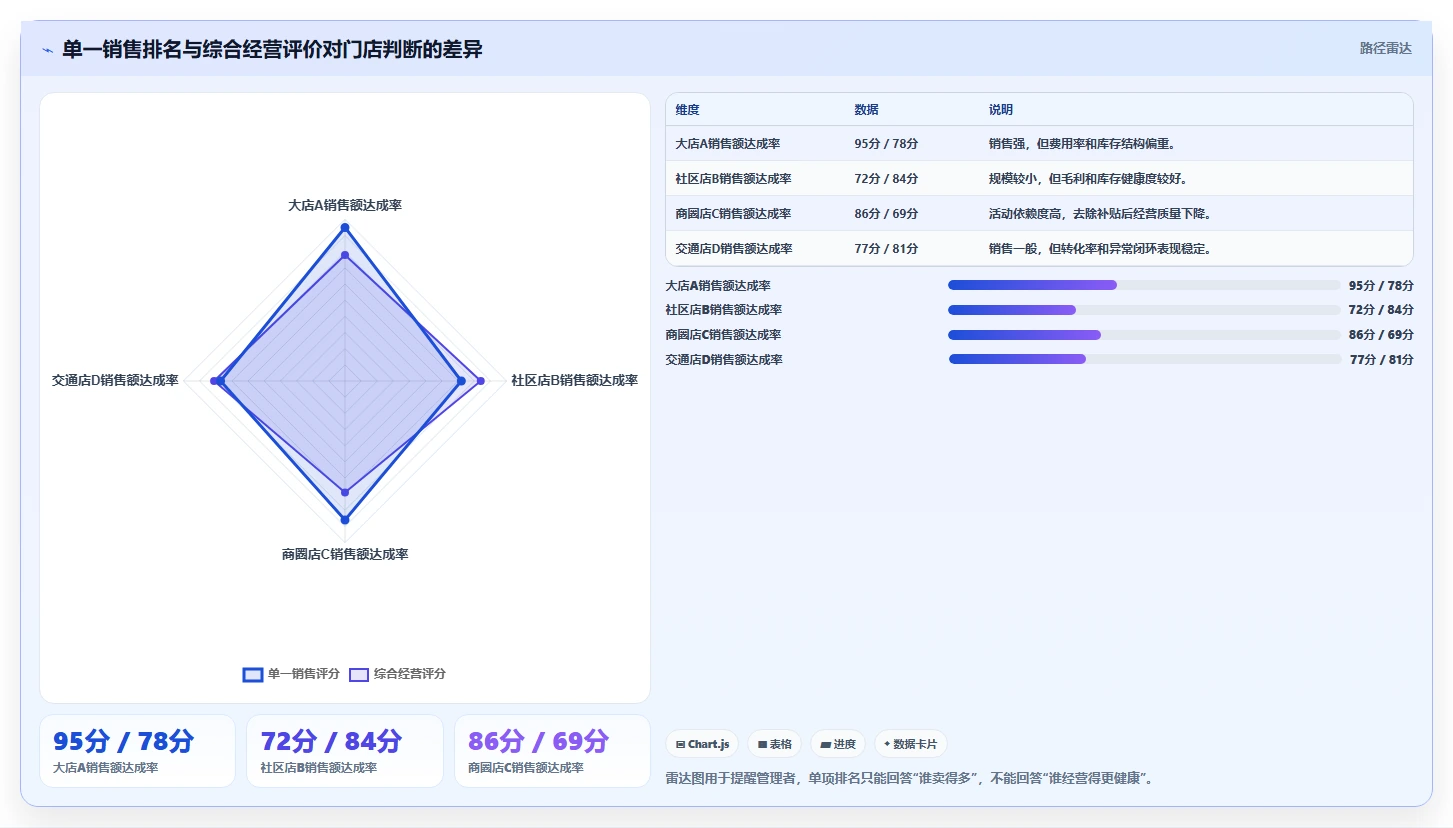The height and width of the screenshot is (828, 1453).
Task: Select table row 交通店D销售额达成率
Action: pyautogui.click(x=1039, y=248)
